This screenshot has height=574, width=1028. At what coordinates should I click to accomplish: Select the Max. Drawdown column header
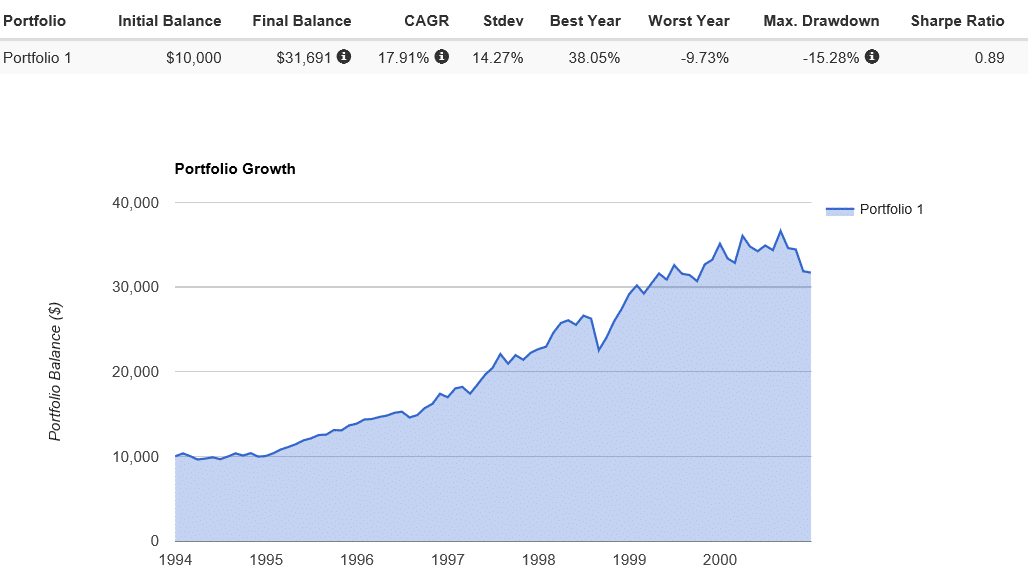pos(821,21)
